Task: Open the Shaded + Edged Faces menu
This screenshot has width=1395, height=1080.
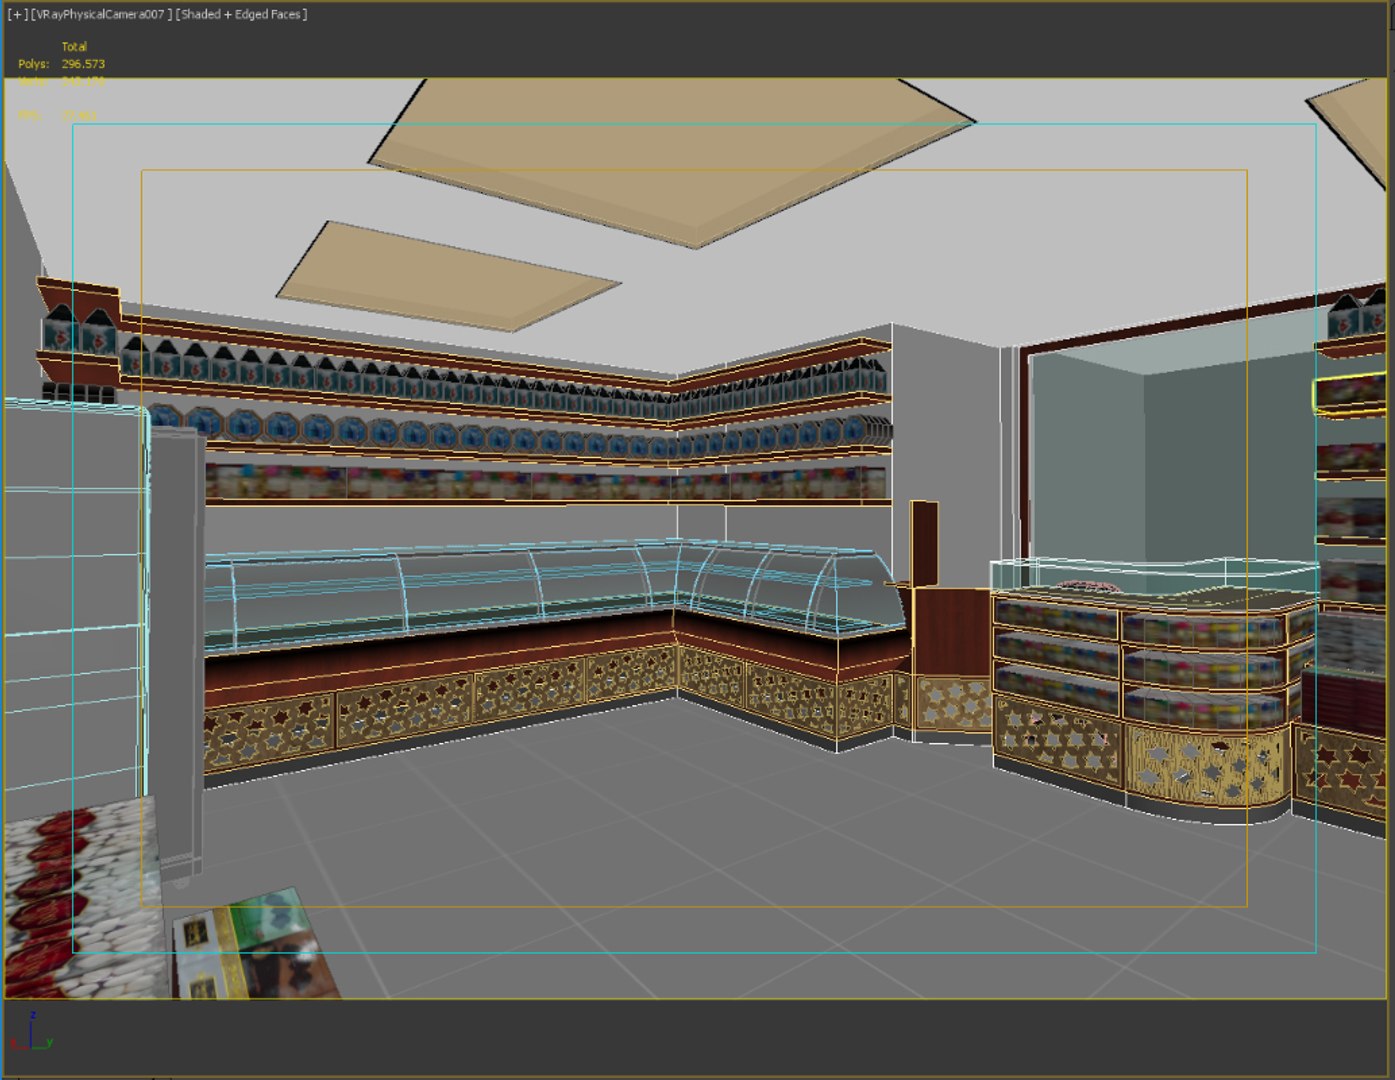Action: pos(241,15)
